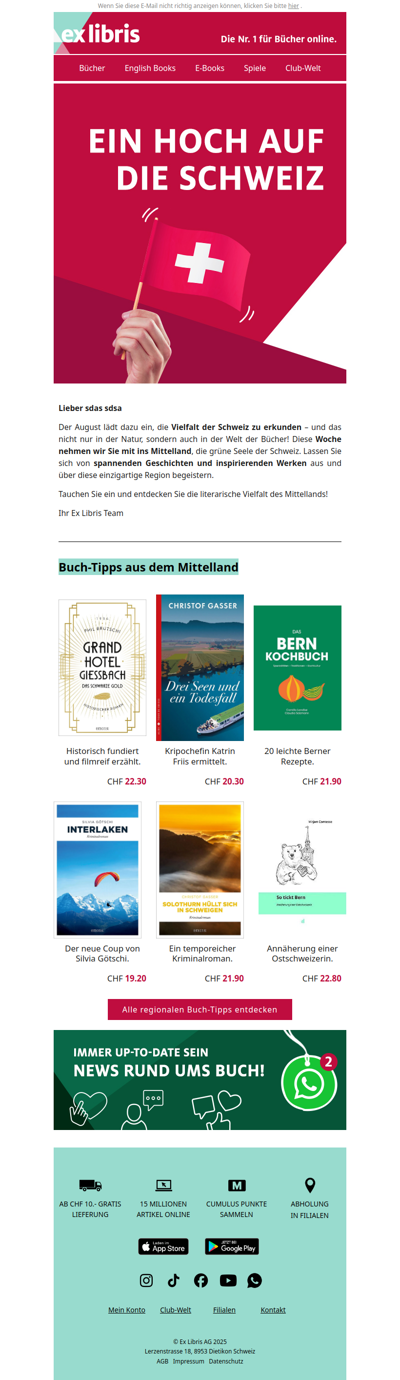Screen dimensions: 400x1380
Task: Follow the Mein Konto footer link
Action: [127, 1310]
